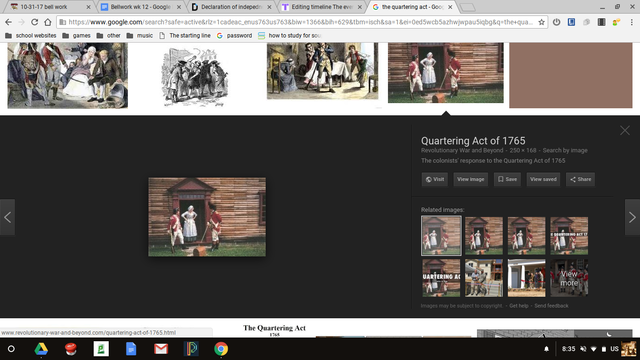Open the dark striped extension icon

click(601, 22)
